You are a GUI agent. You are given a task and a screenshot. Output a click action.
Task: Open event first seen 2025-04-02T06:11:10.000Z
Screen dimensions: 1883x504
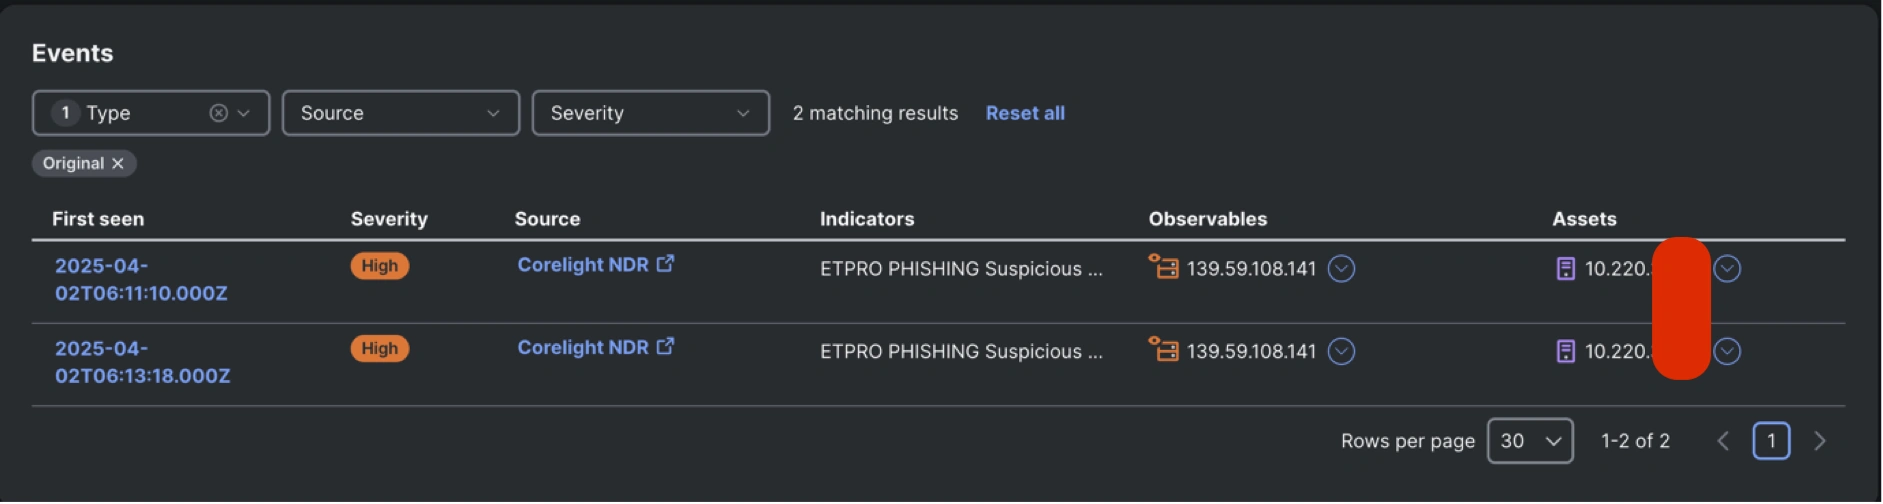(x=141, y=279)
